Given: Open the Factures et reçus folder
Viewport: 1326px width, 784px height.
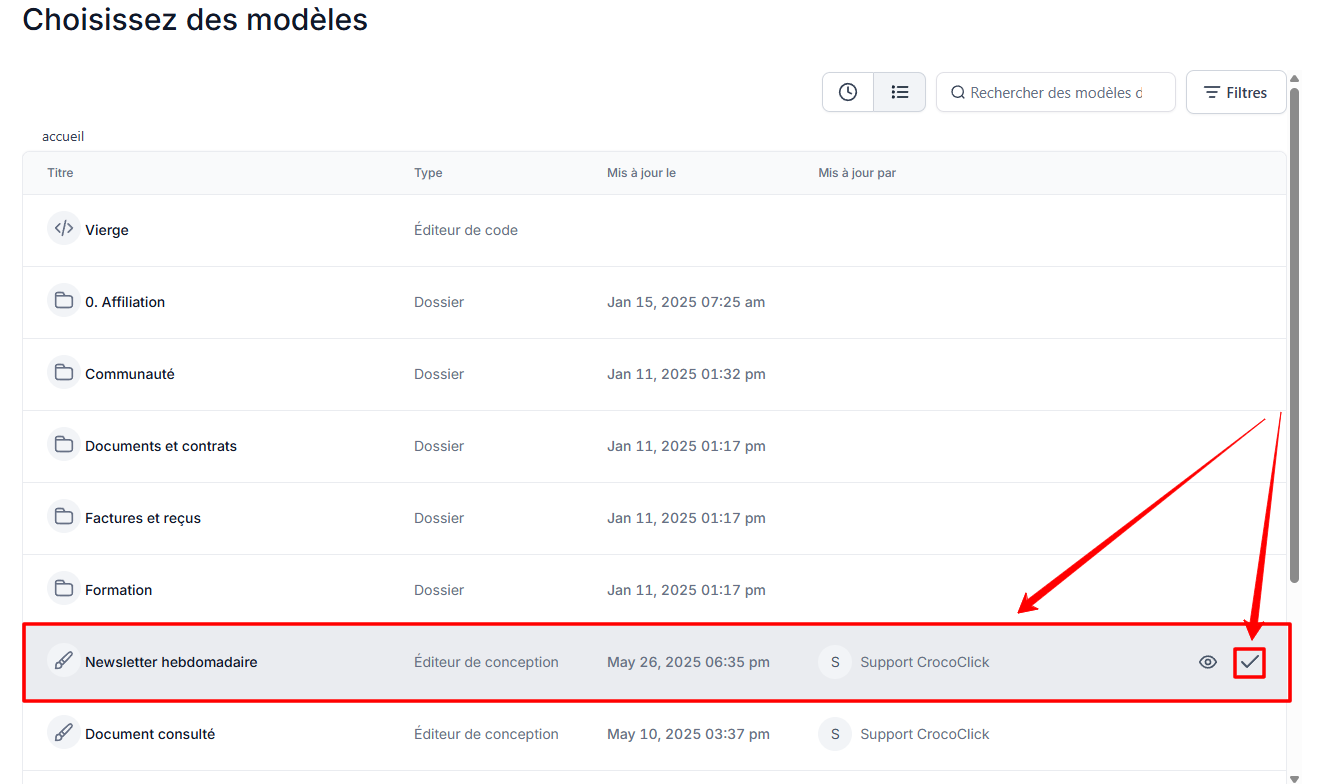Looking at the screenshot, I should click(143, 518).
